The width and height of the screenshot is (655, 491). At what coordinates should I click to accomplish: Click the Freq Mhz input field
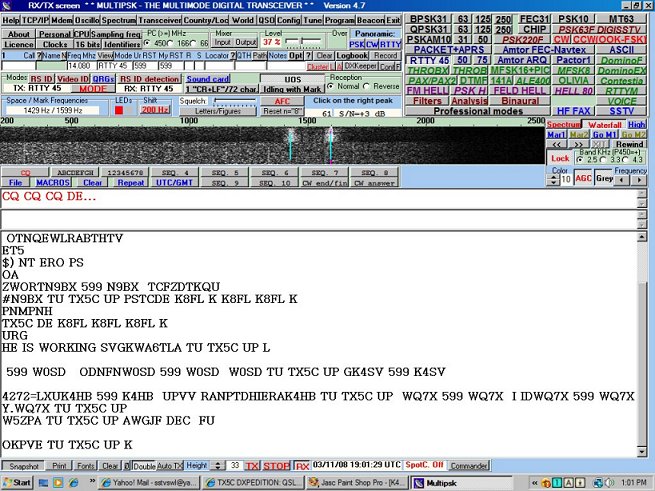coord(81,66)
